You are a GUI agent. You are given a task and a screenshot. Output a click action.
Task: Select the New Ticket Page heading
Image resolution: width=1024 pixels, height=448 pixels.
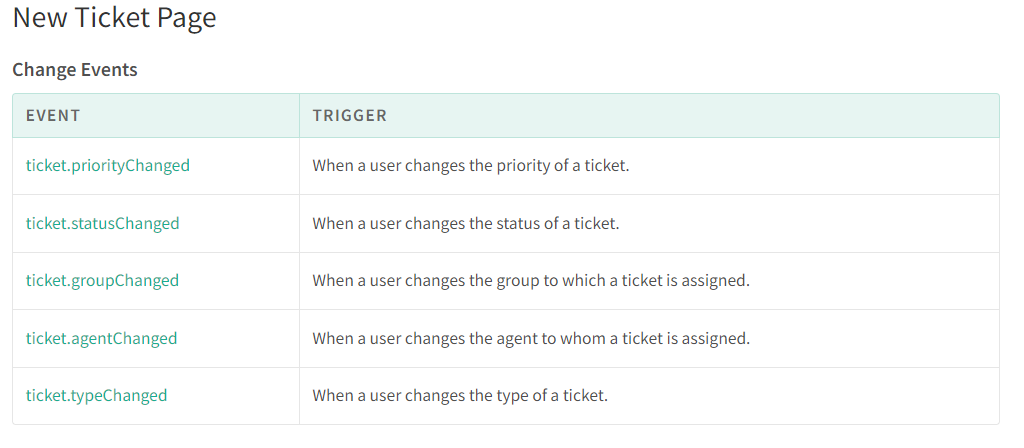click(x=114, y=17)
